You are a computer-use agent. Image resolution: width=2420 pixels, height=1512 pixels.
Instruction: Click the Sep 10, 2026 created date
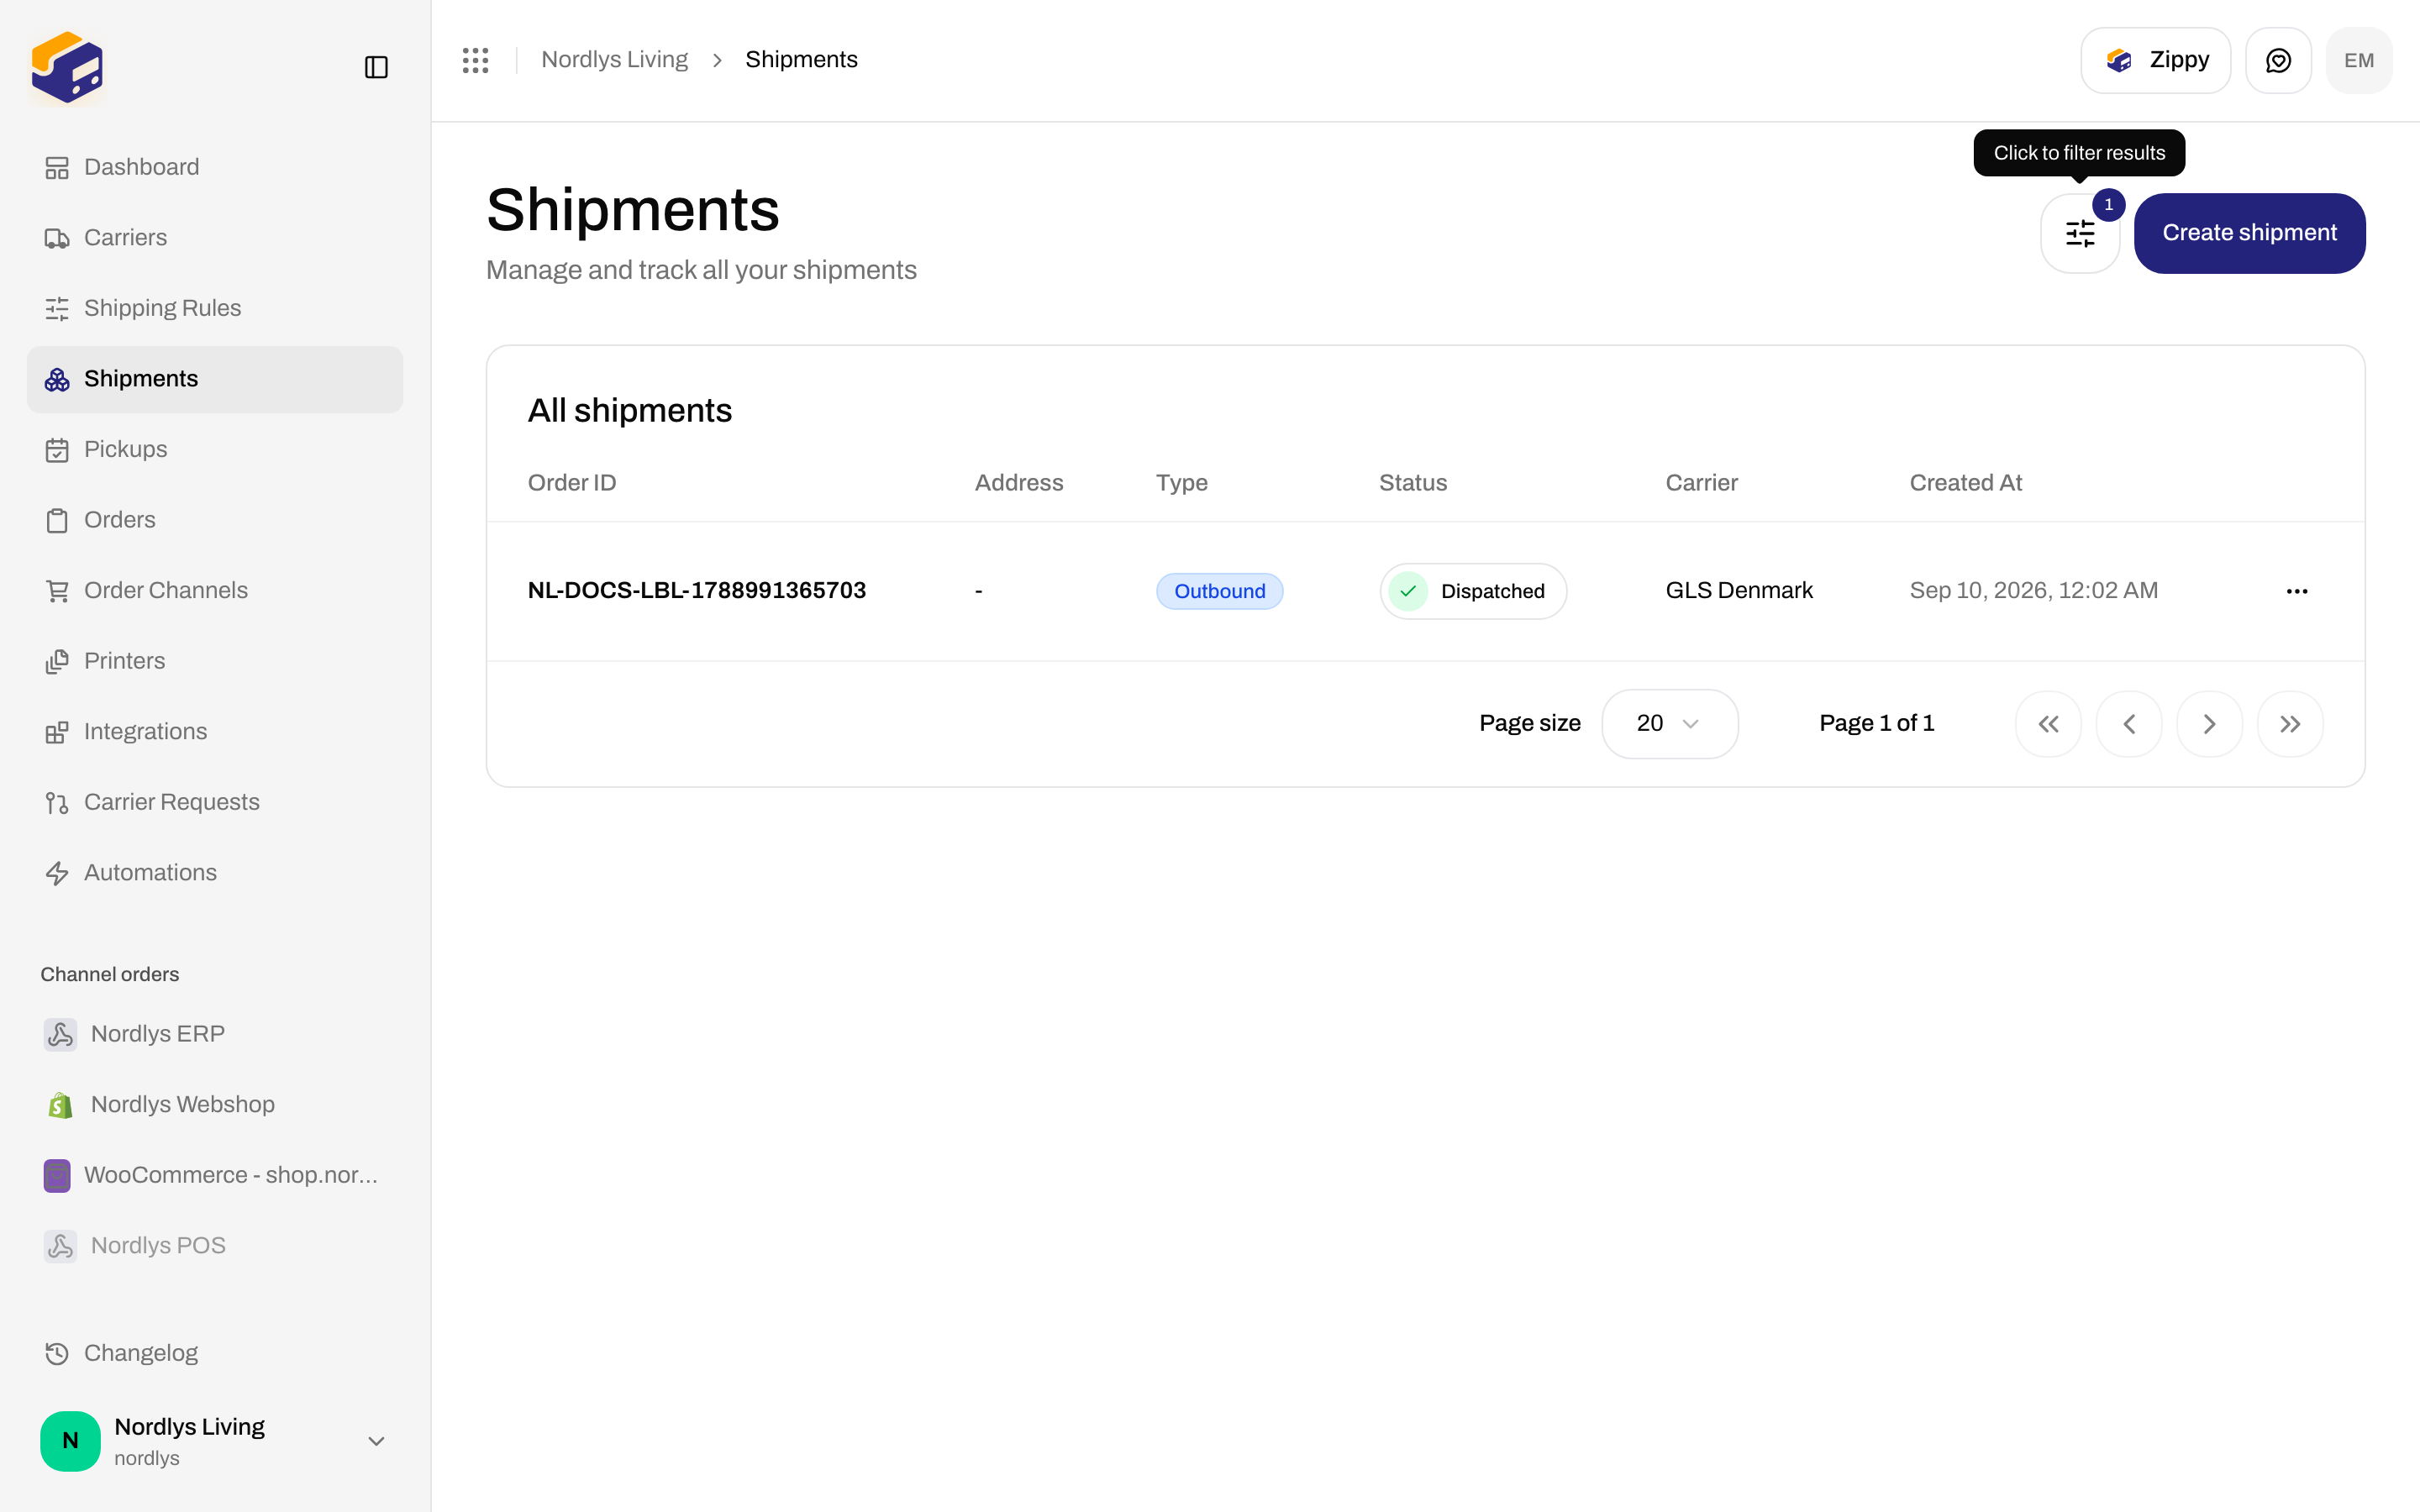coord(2033,591)
